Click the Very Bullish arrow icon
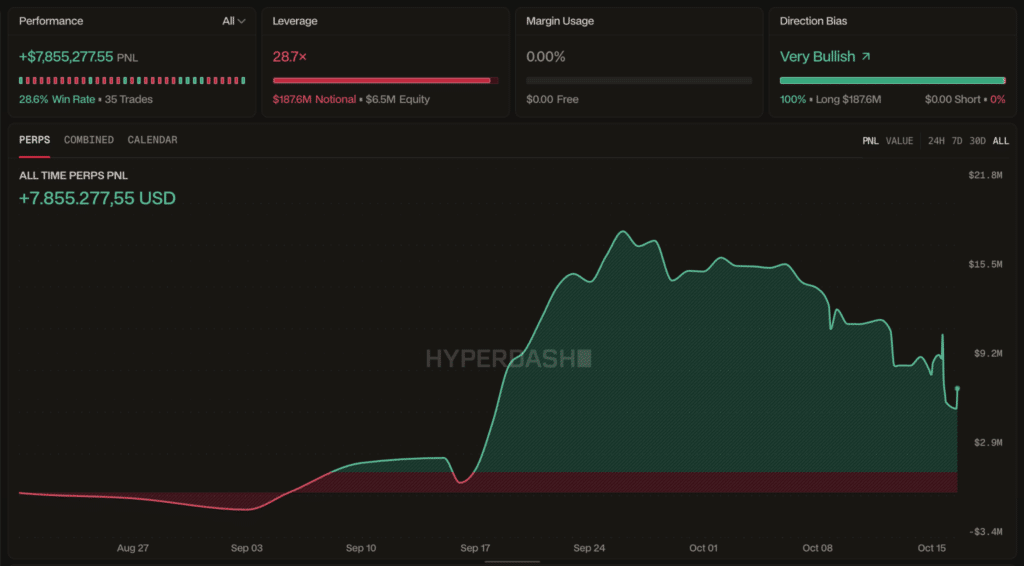This screenshot has height=566, width=1024. (866, 57)
